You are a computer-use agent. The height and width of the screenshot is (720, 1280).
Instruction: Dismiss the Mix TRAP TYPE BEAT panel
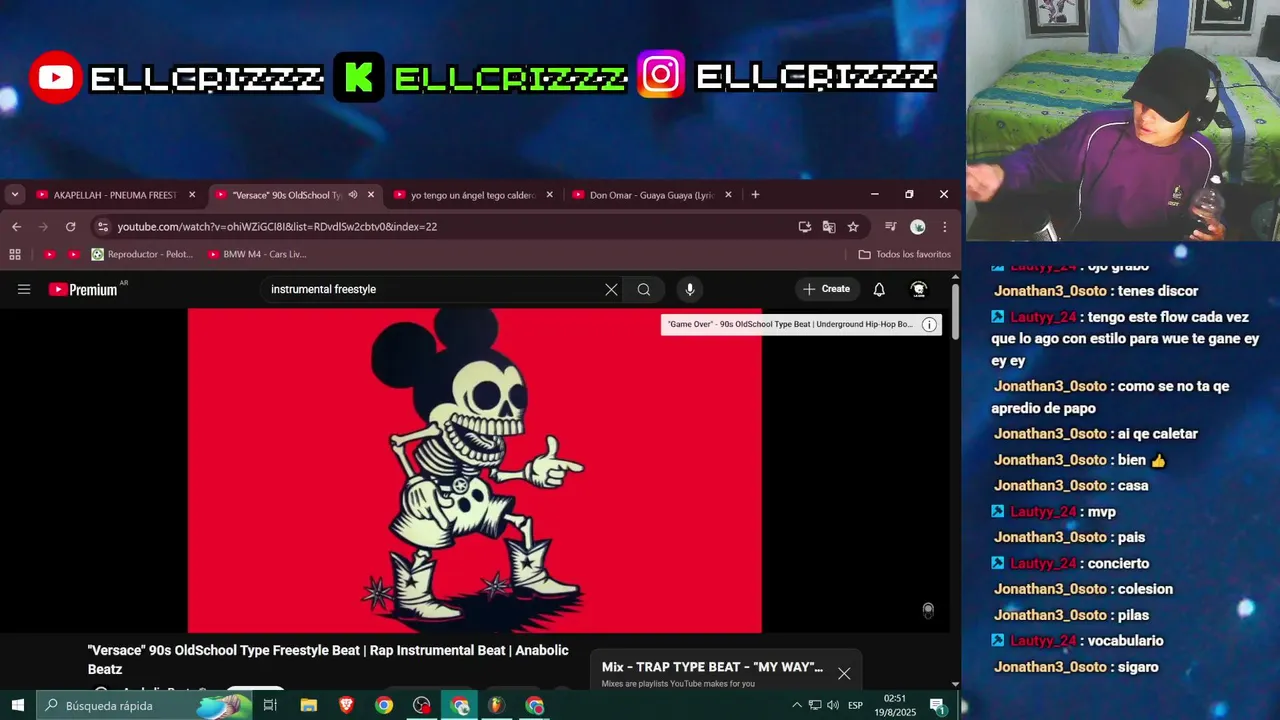844,673
